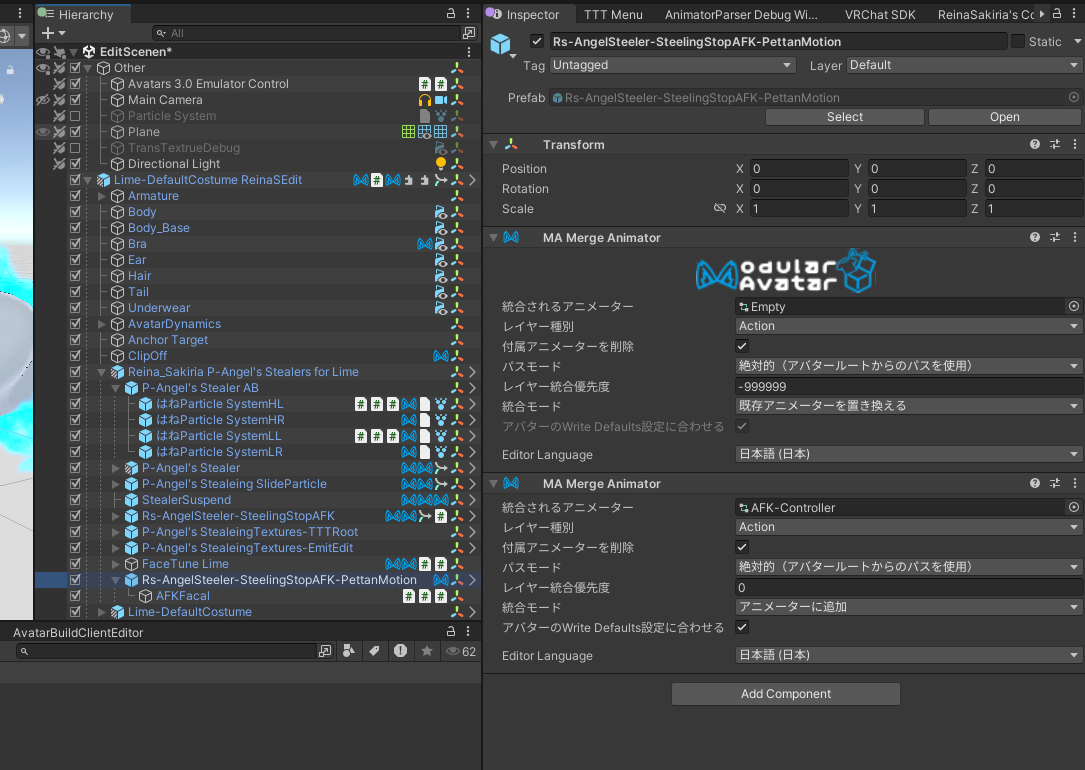Open Transform component preset settings
This screenshot has height=770, width=1085.
pyautogui.click(x=1055, y=145)
